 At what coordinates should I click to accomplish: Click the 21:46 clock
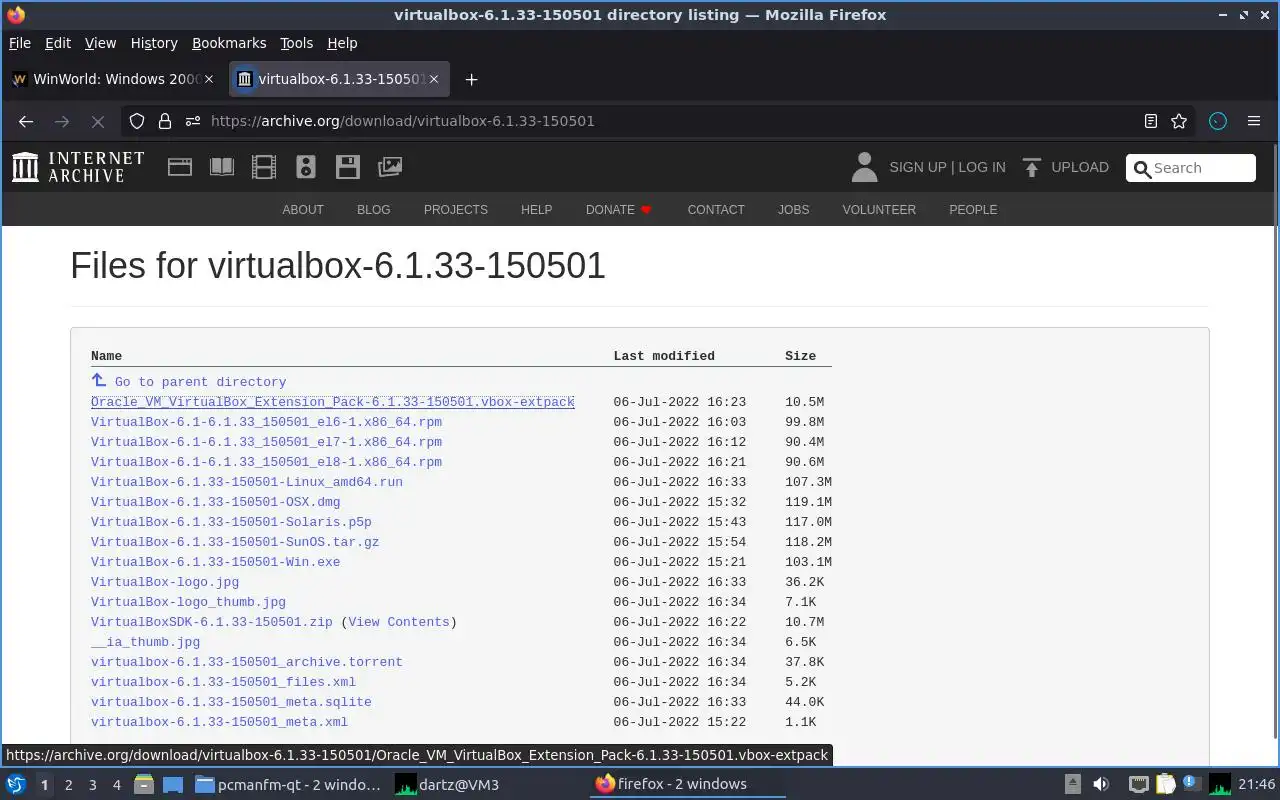coord(1257,785)
